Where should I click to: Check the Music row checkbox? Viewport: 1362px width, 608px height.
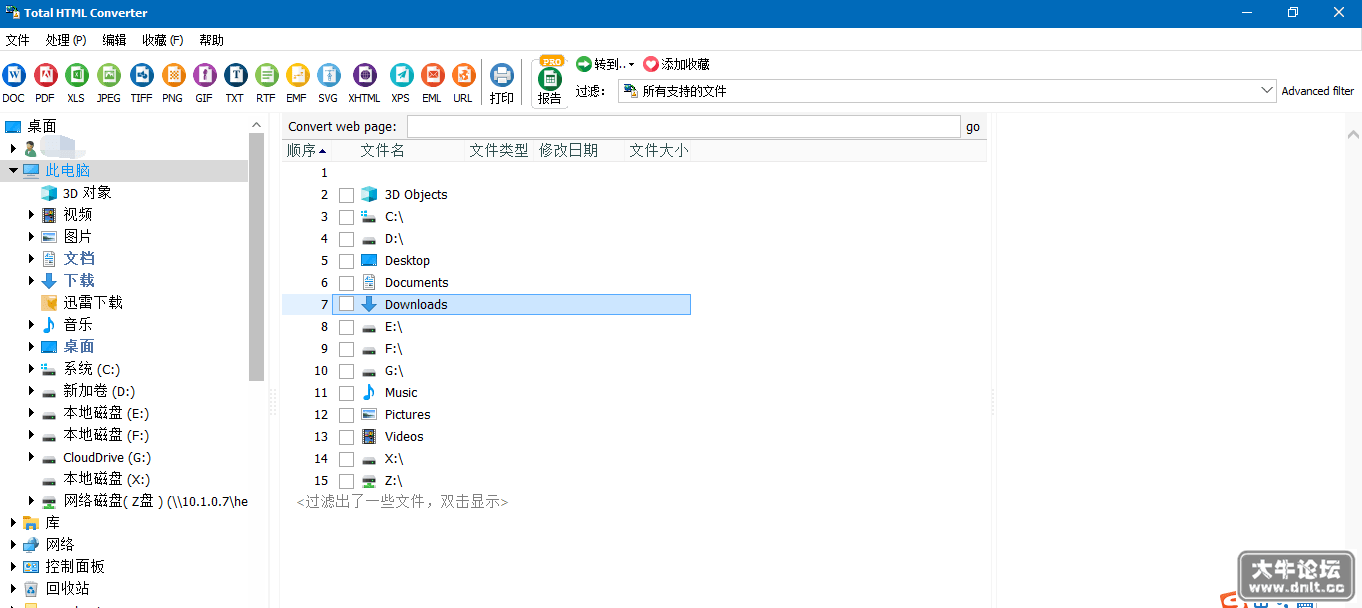(346, 393)
